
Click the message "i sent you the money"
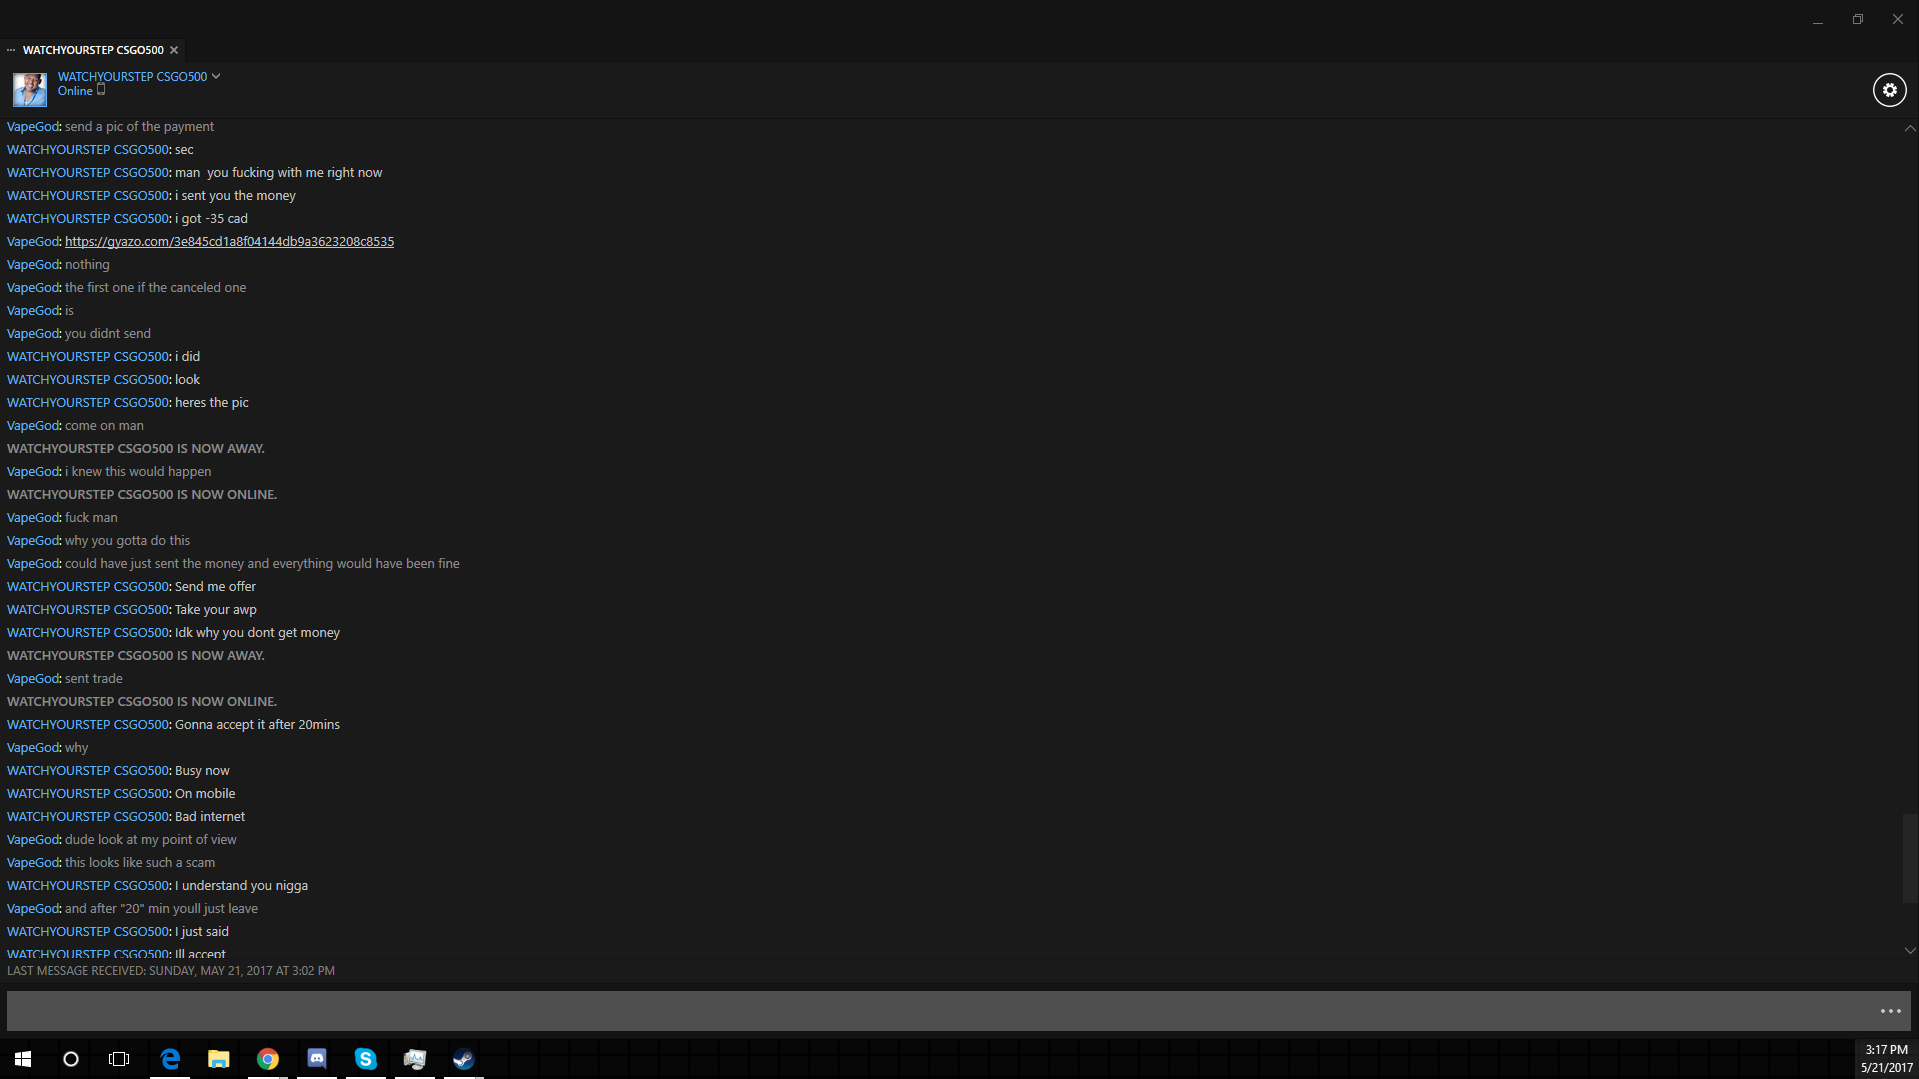point(235,196)
